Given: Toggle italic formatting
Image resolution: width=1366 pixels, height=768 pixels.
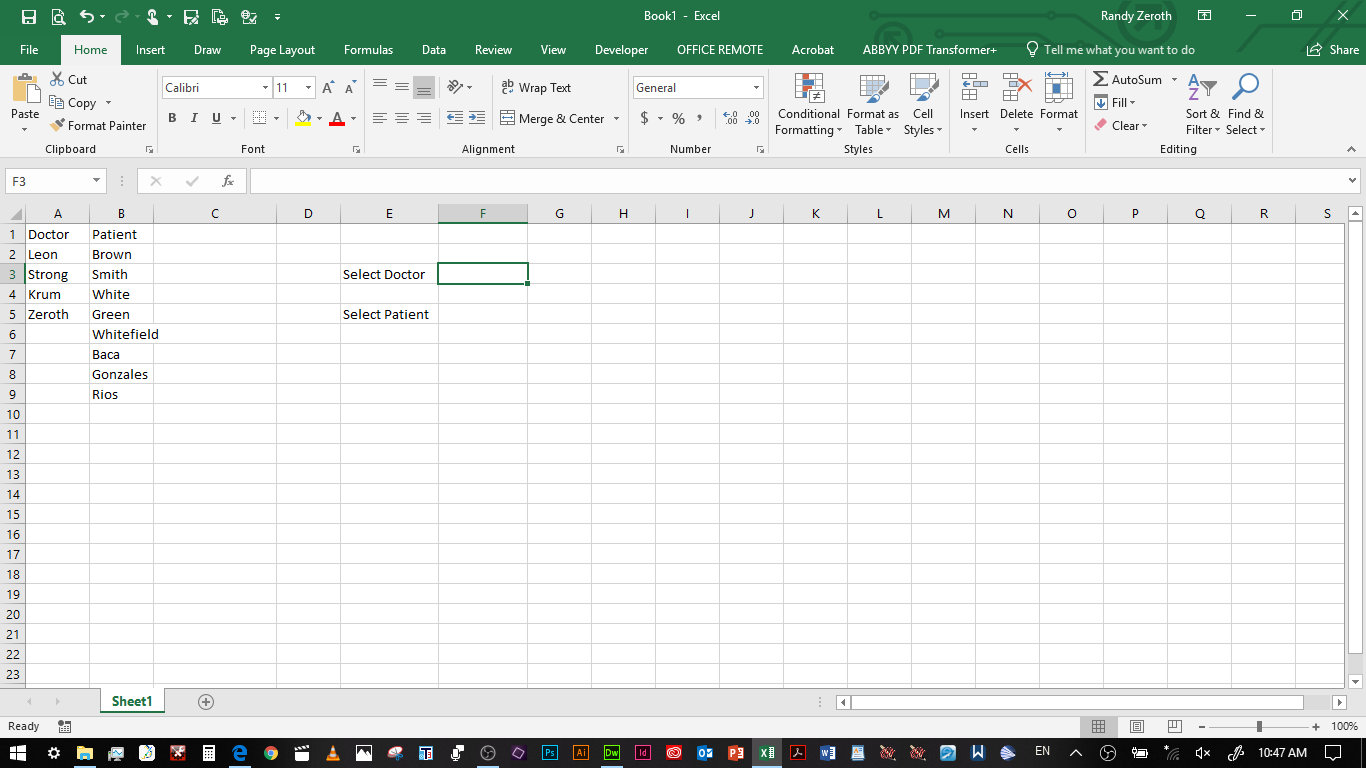Looking at the screenshot, I should pos(194,118).
